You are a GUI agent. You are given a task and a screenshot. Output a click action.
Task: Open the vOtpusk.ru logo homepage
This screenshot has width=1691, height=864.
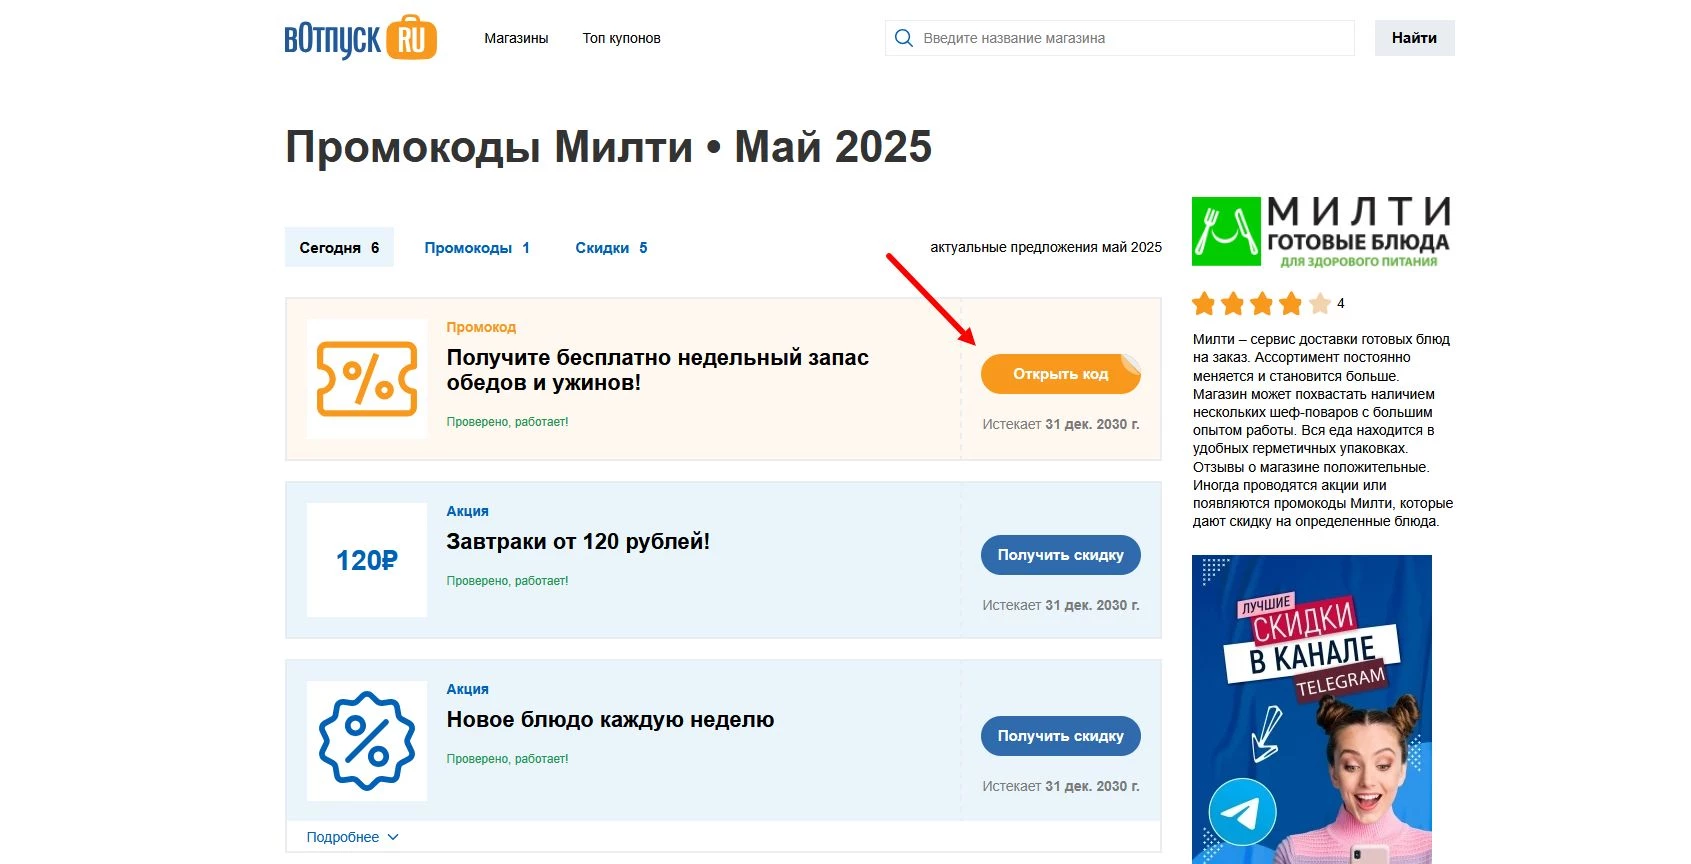pyautogui.click(x=361, y=38)
